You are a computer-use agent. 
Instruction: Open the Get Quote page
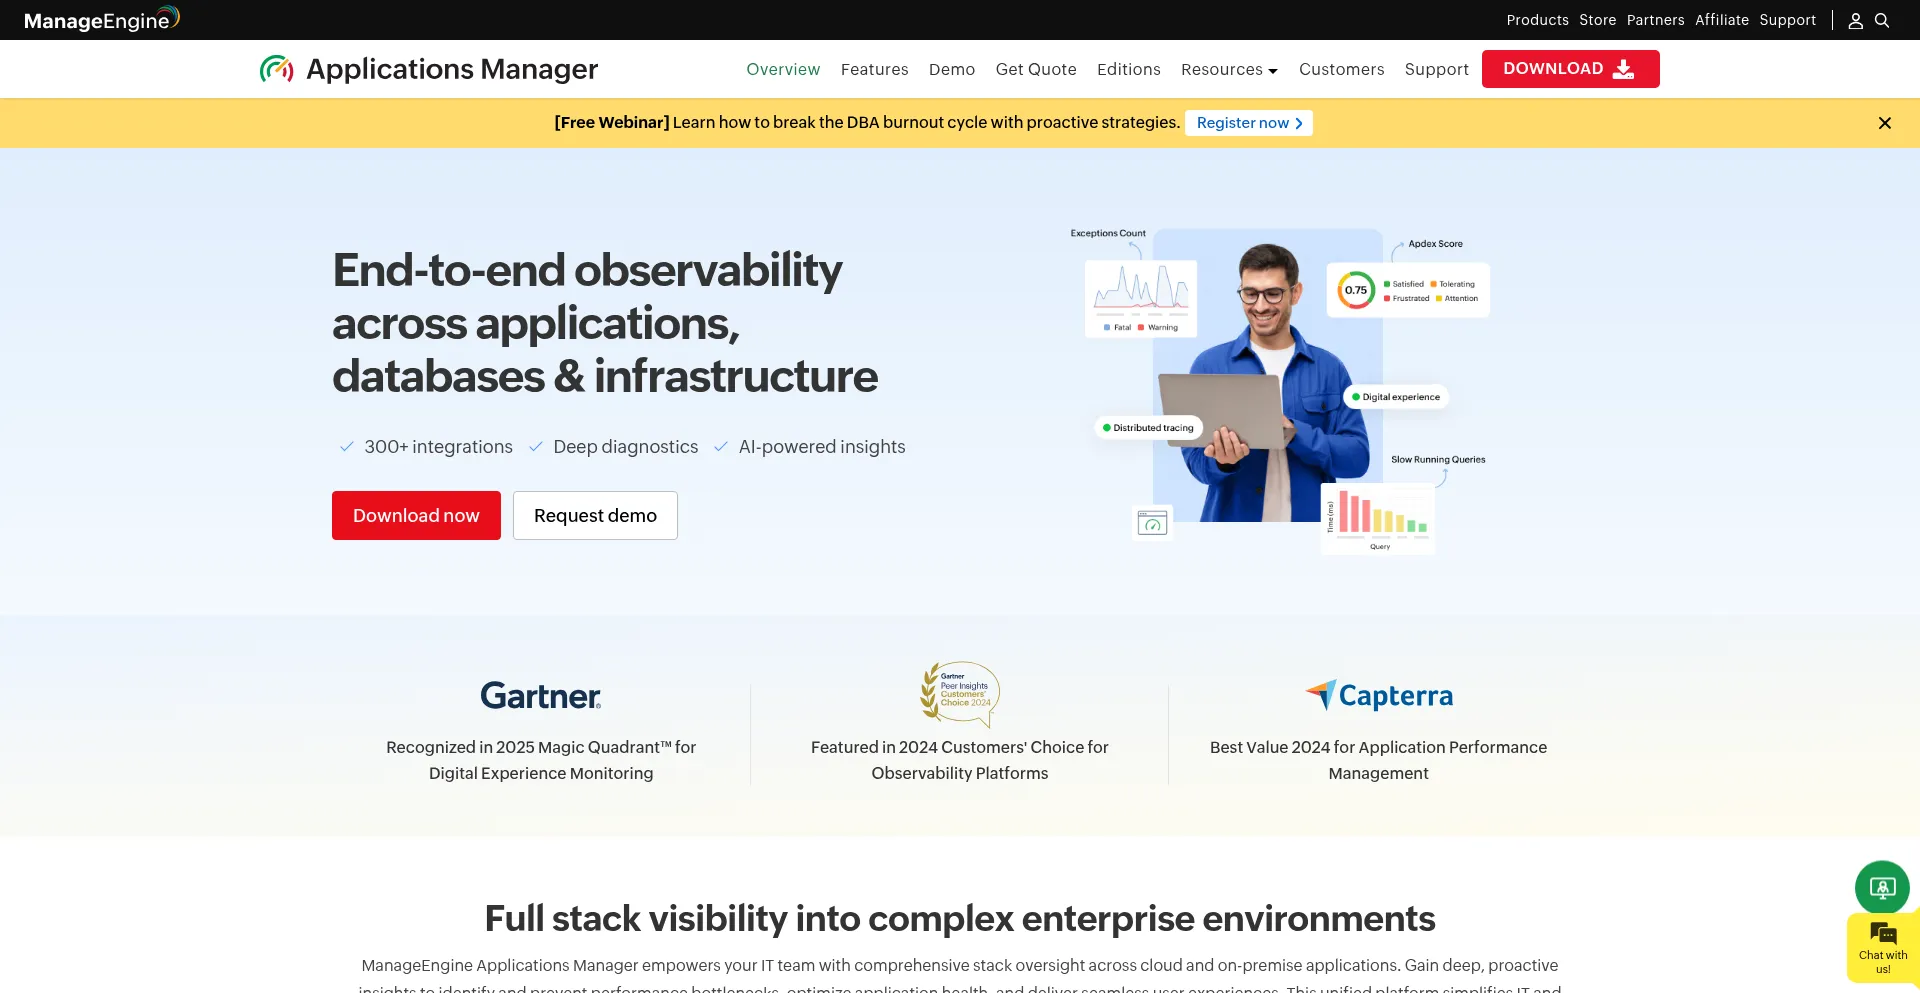coord(1036,69)
